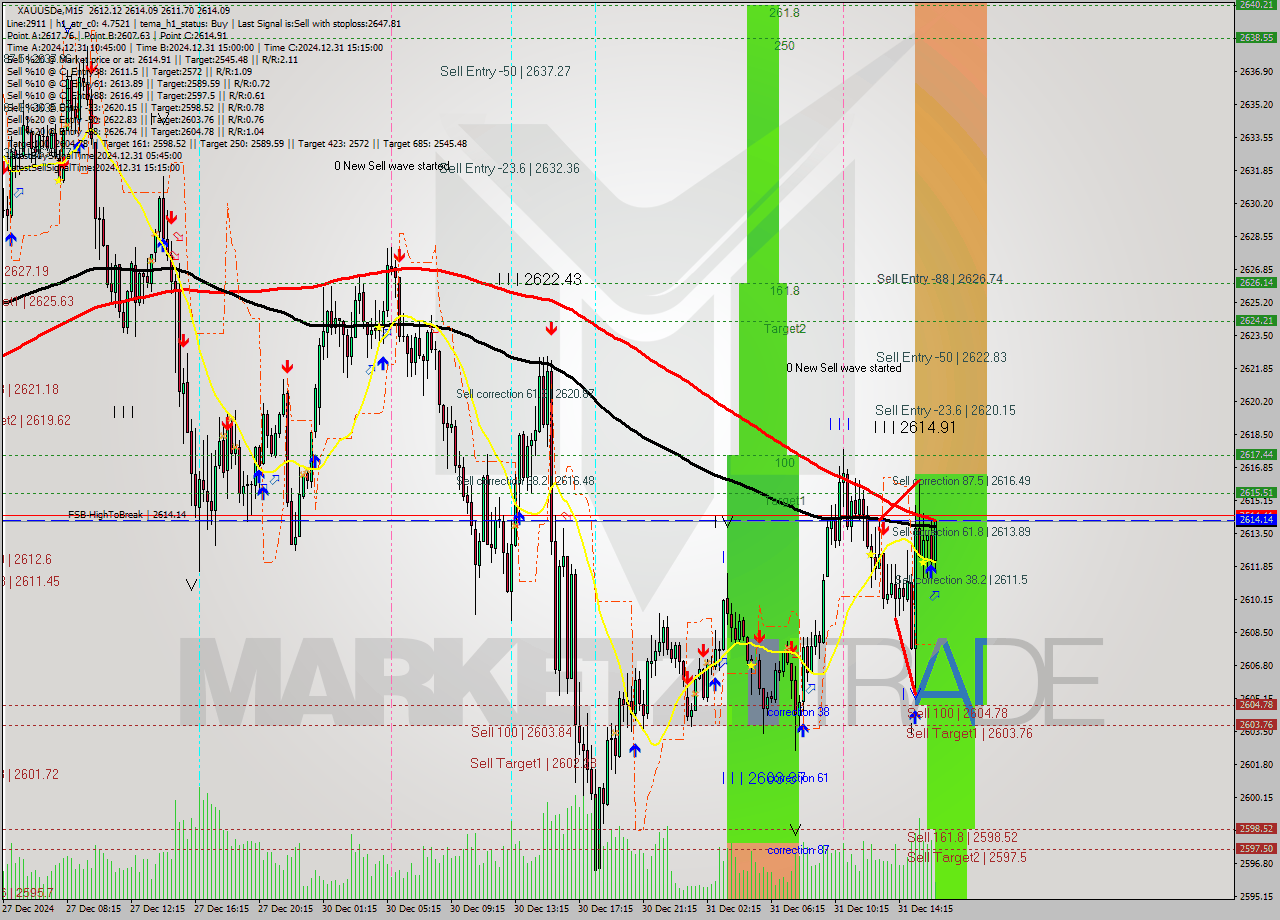Click the left-edge '2625.63' level label
The image size is (1280, 920).
click(x=39, y=301)
